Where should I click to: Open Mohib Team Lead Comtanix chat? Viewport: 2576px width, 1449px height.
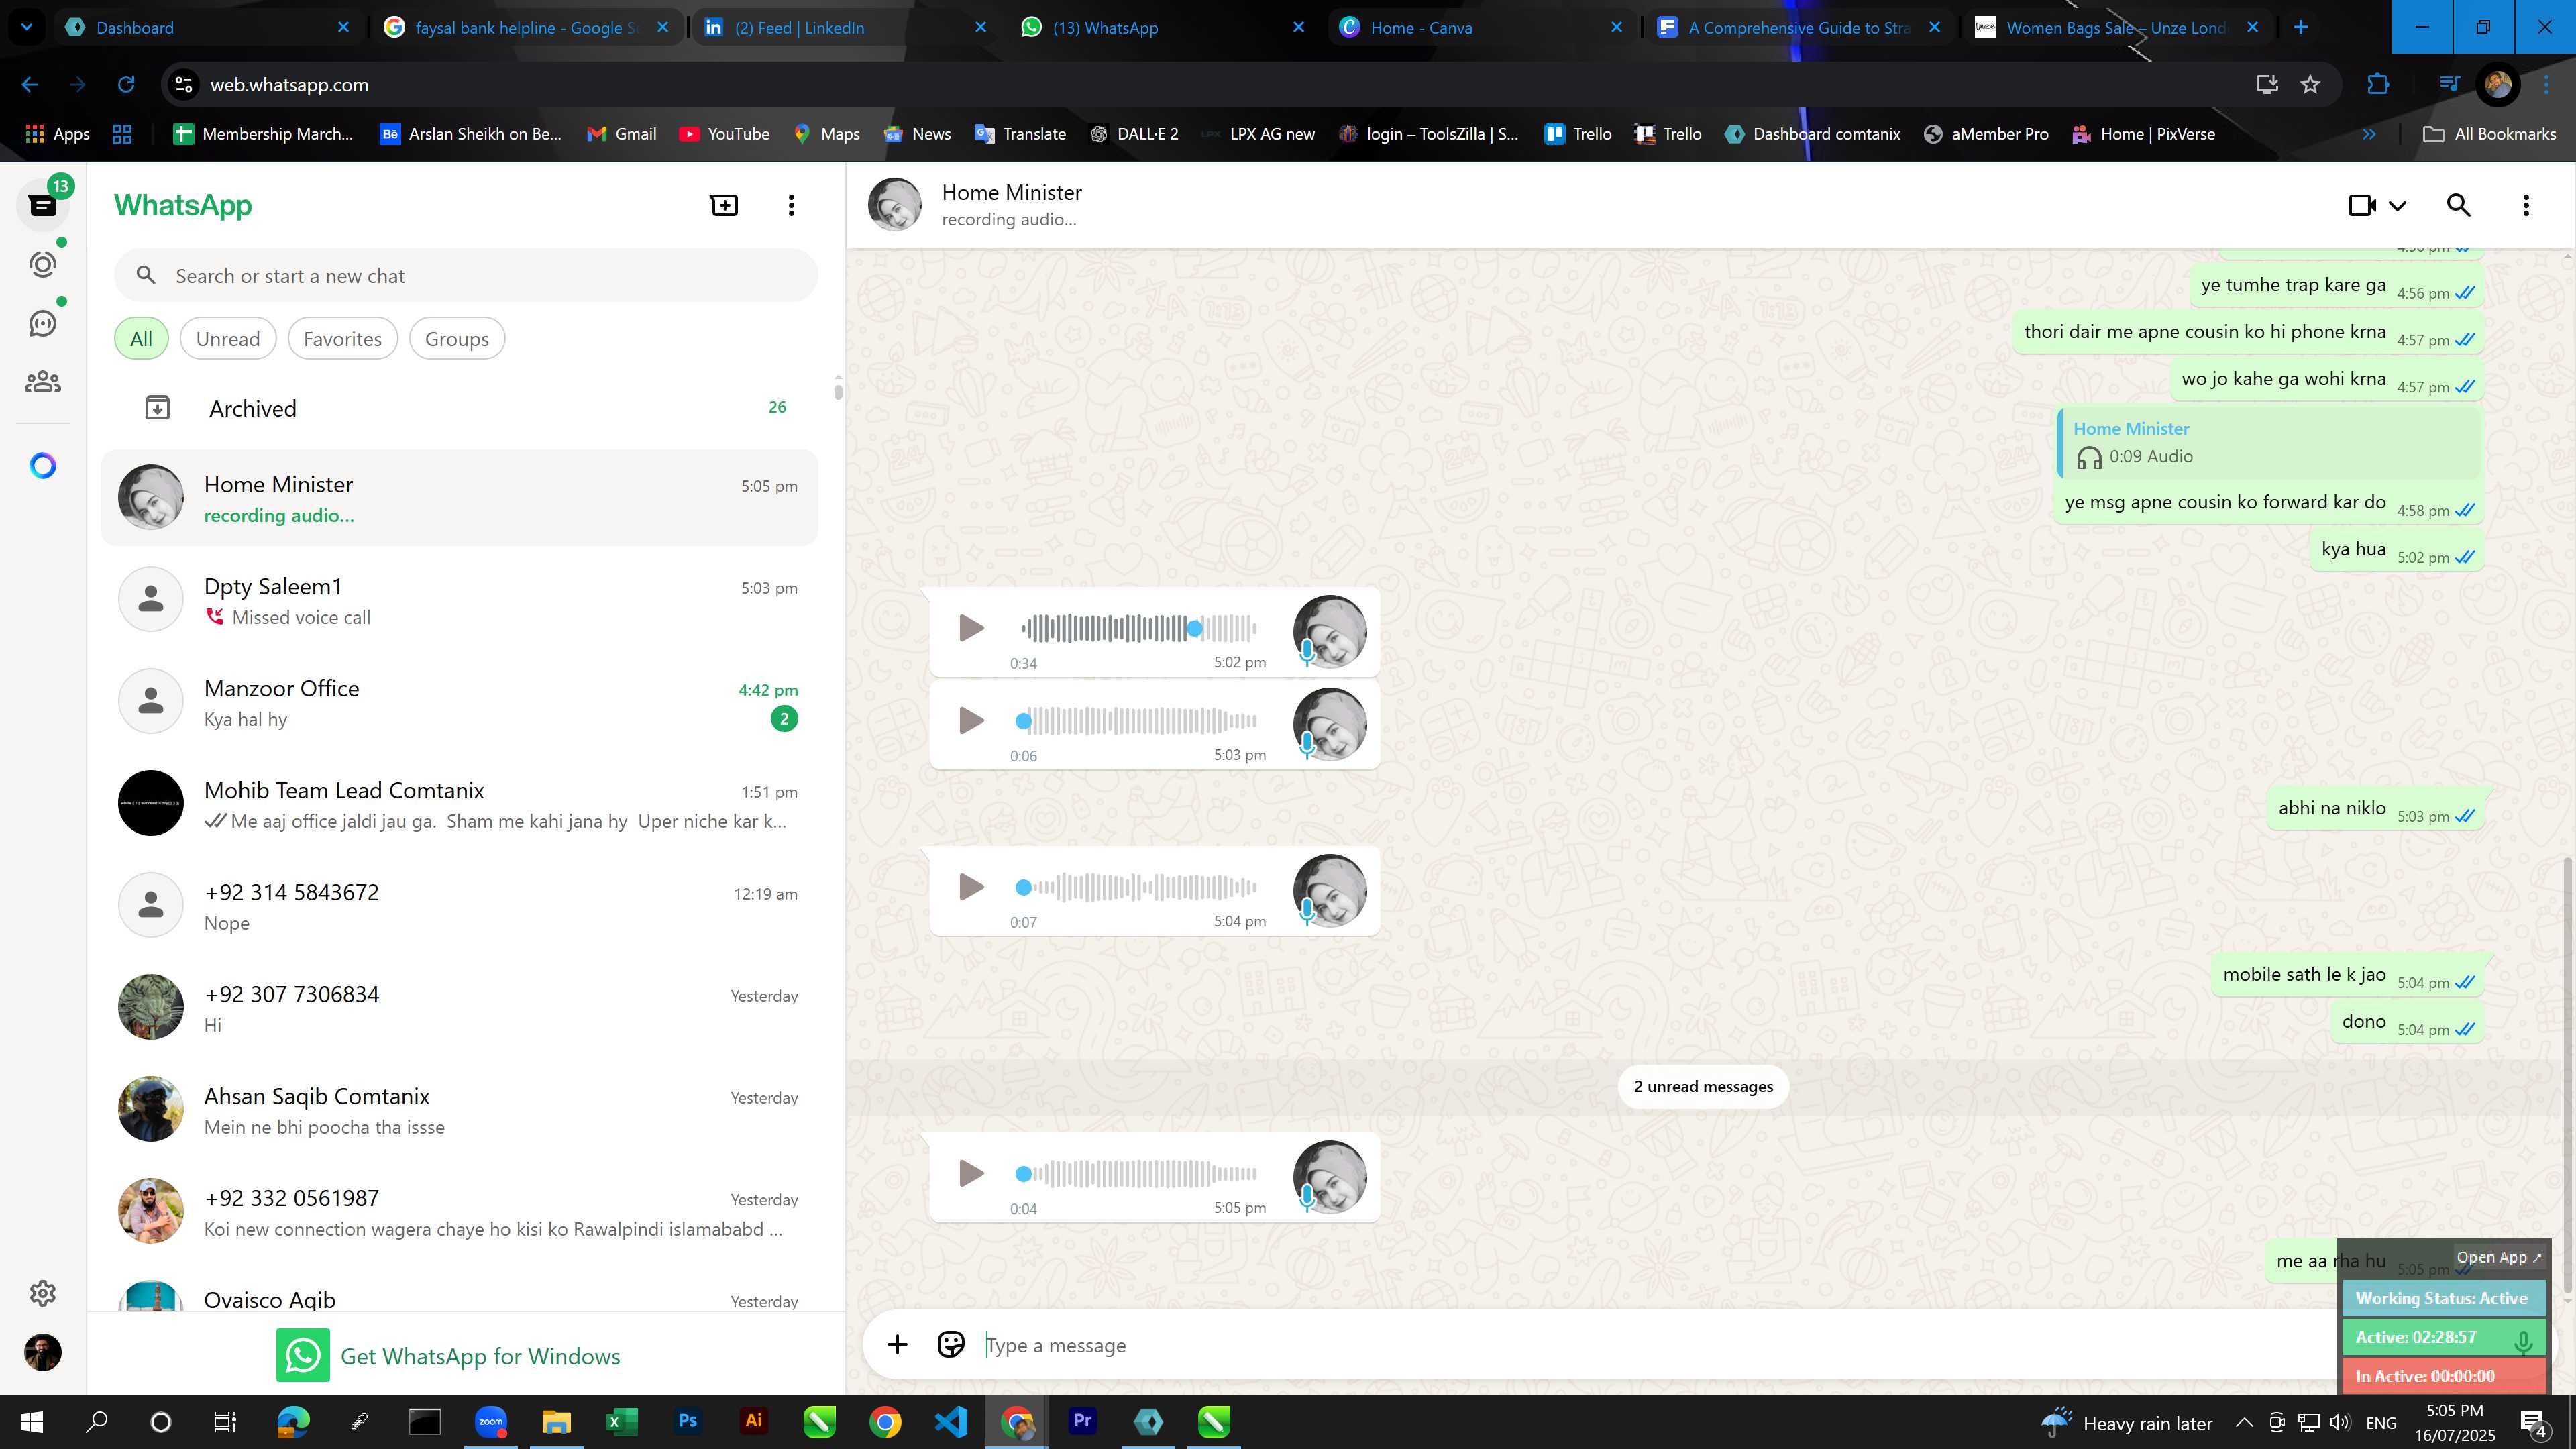click(460, 804)
